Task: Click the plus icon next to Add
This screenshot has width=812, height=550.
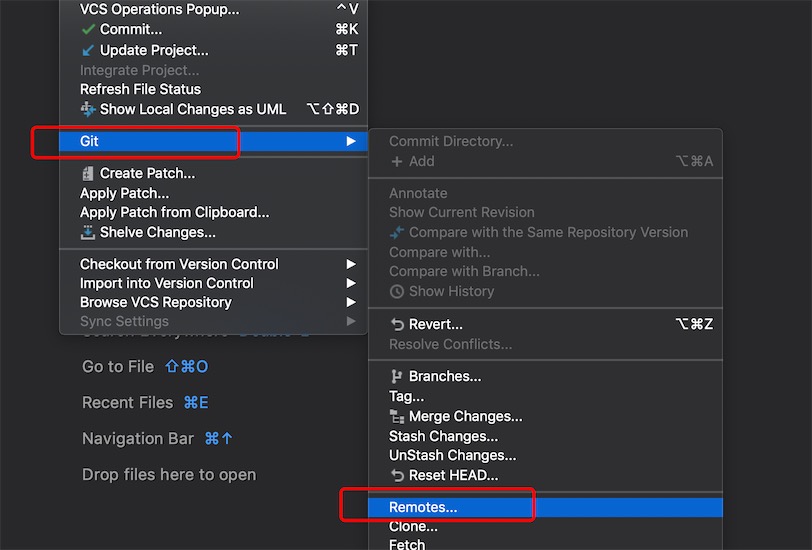Action: click(397, 162)
